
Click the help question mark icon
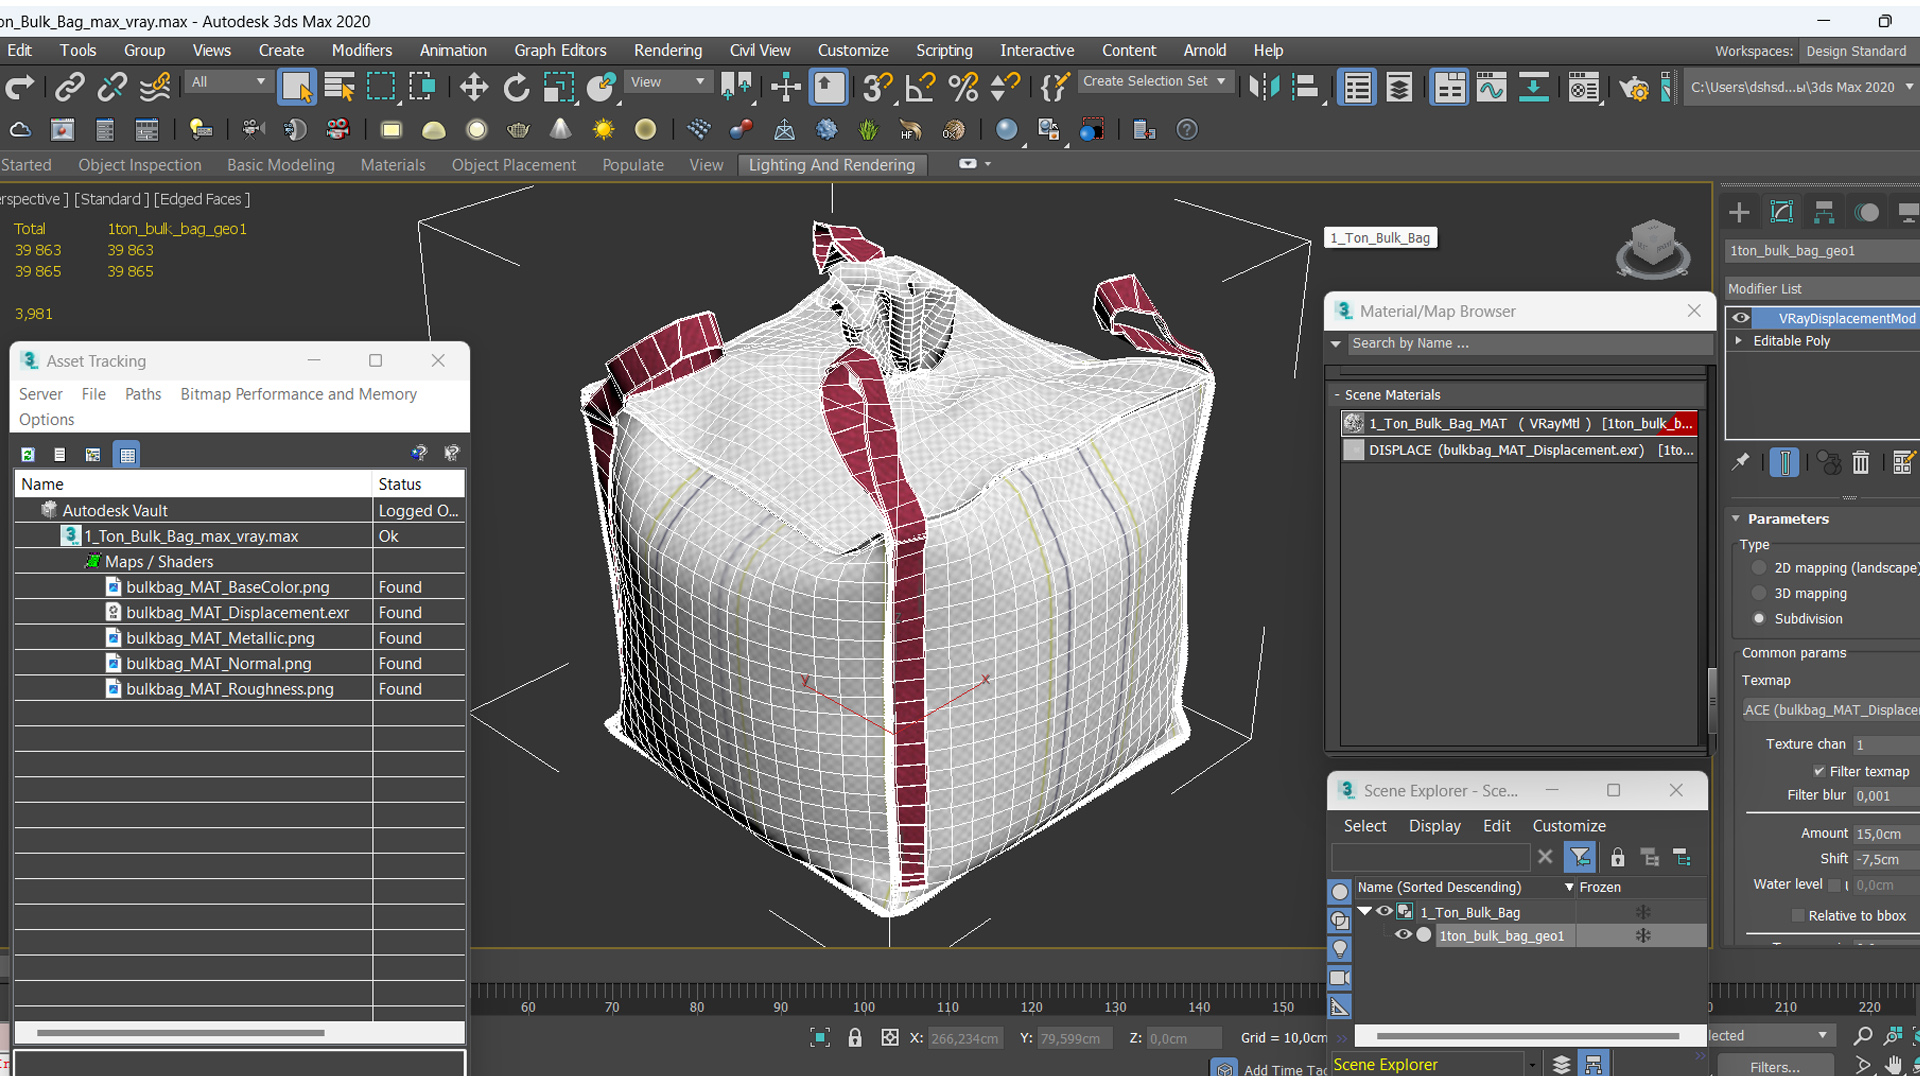tap(1186, 130)
